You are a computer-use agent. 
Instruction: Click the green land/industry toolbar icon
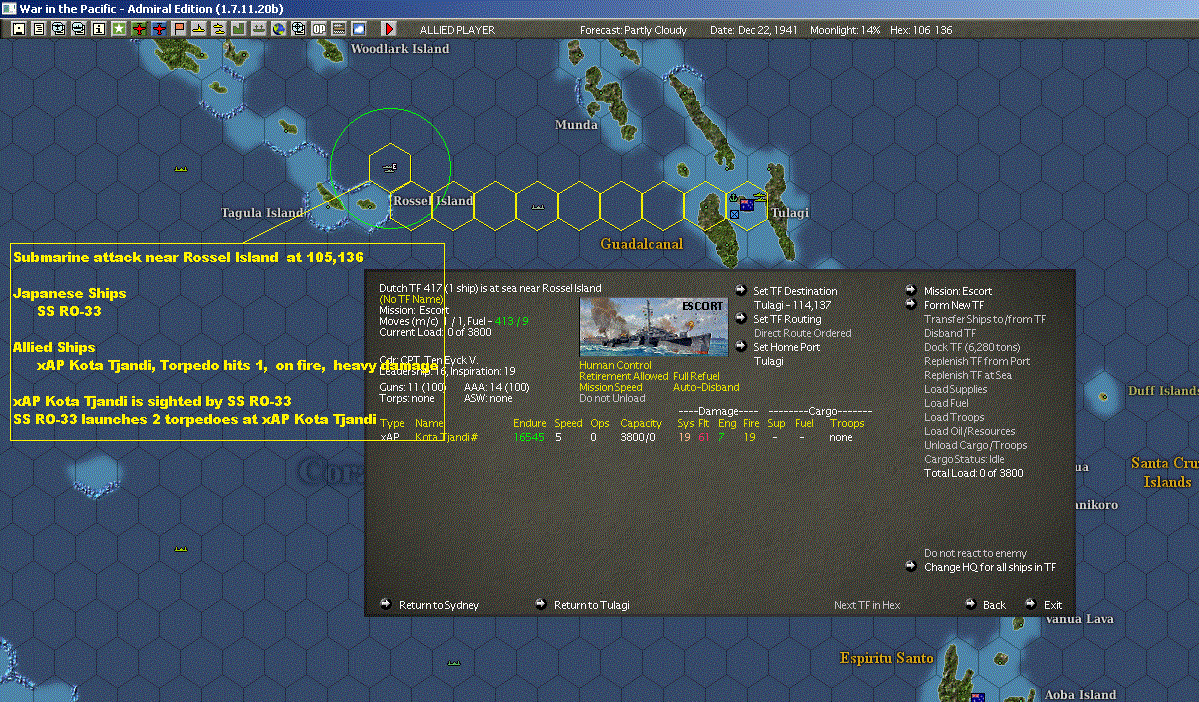click(x=239, y=29)
